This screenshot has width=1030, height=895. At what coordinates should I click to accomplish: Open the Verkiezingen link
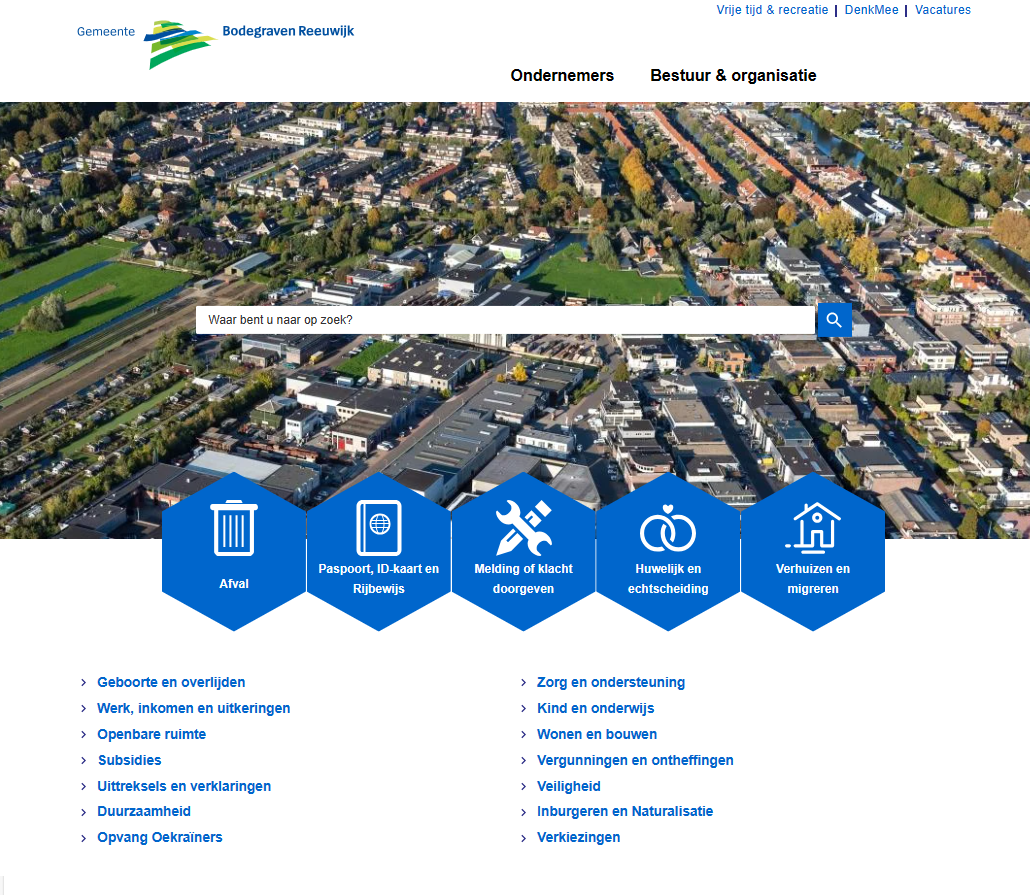point(579,837)
